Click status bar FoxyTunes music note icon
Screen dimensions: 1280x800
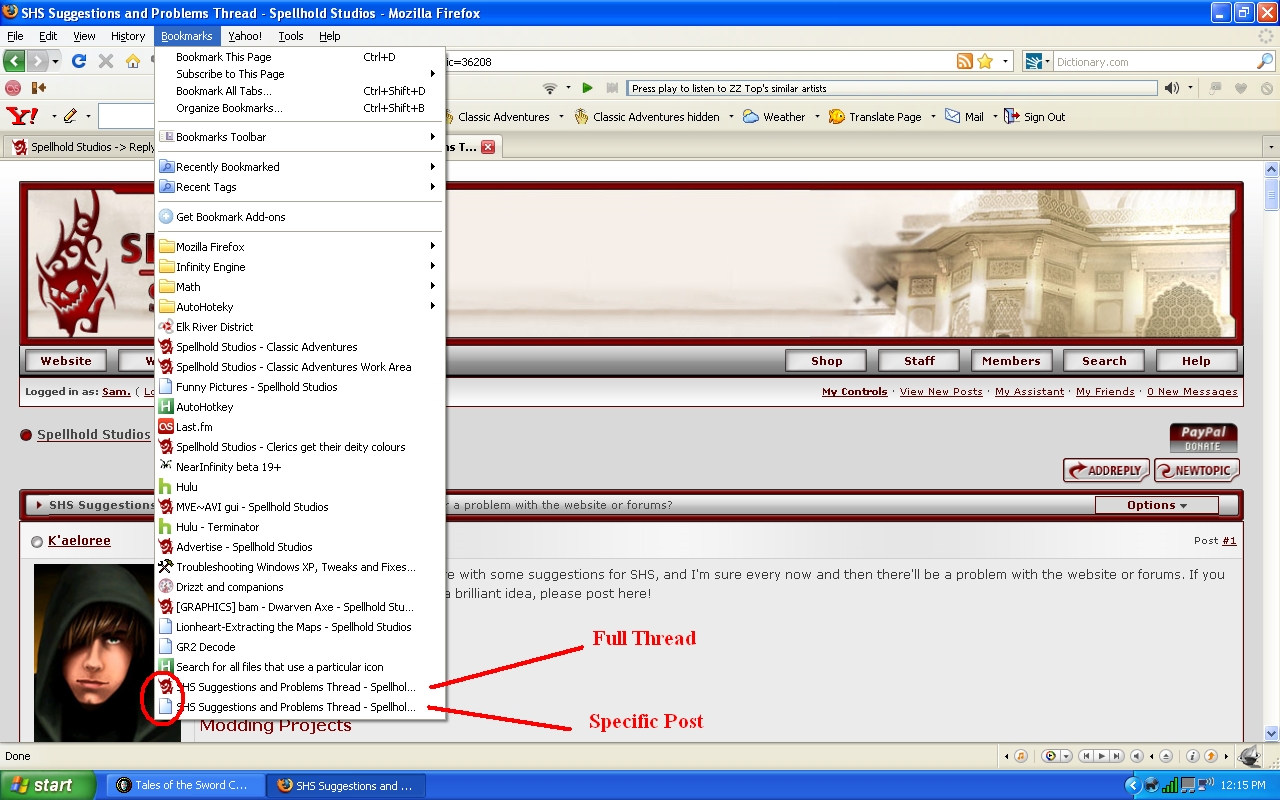tap(1021, 756)
